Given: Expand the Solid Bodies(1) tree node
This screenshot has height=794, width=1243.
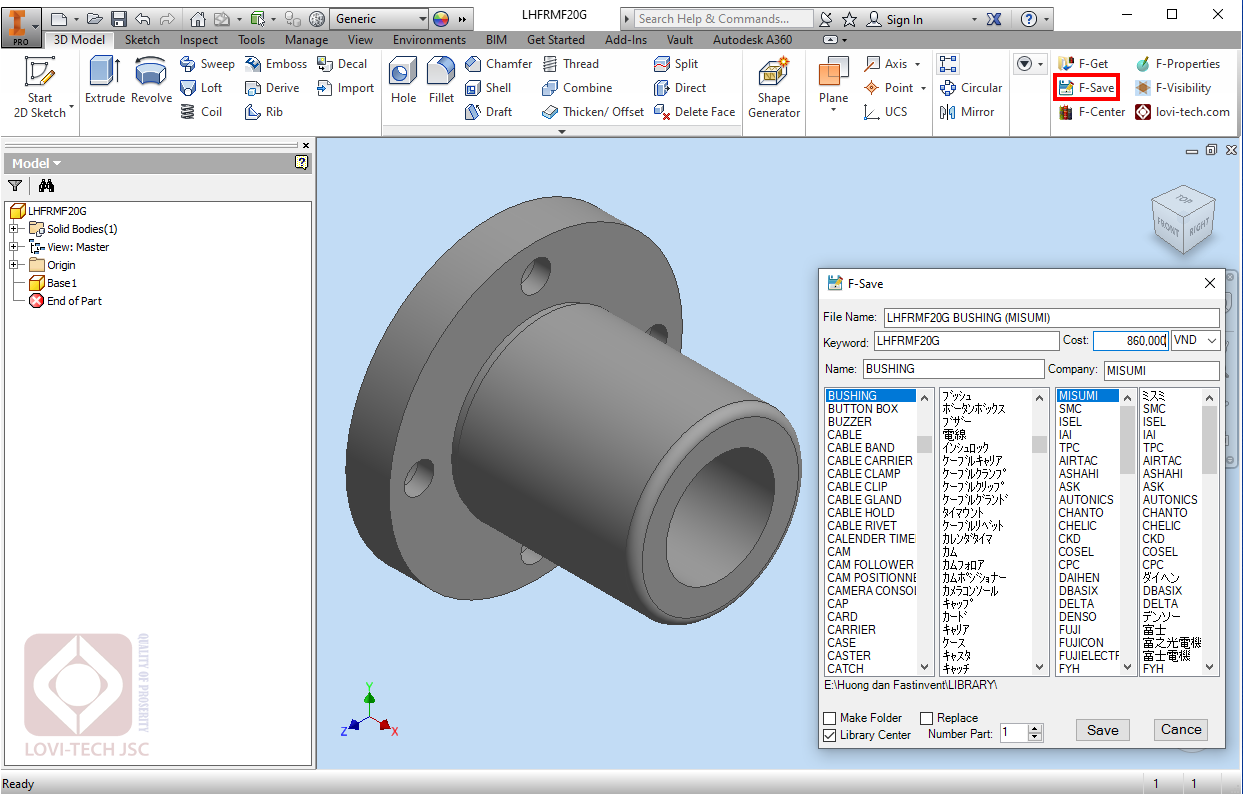Looking at the screenshot, I should pos(14,229).
